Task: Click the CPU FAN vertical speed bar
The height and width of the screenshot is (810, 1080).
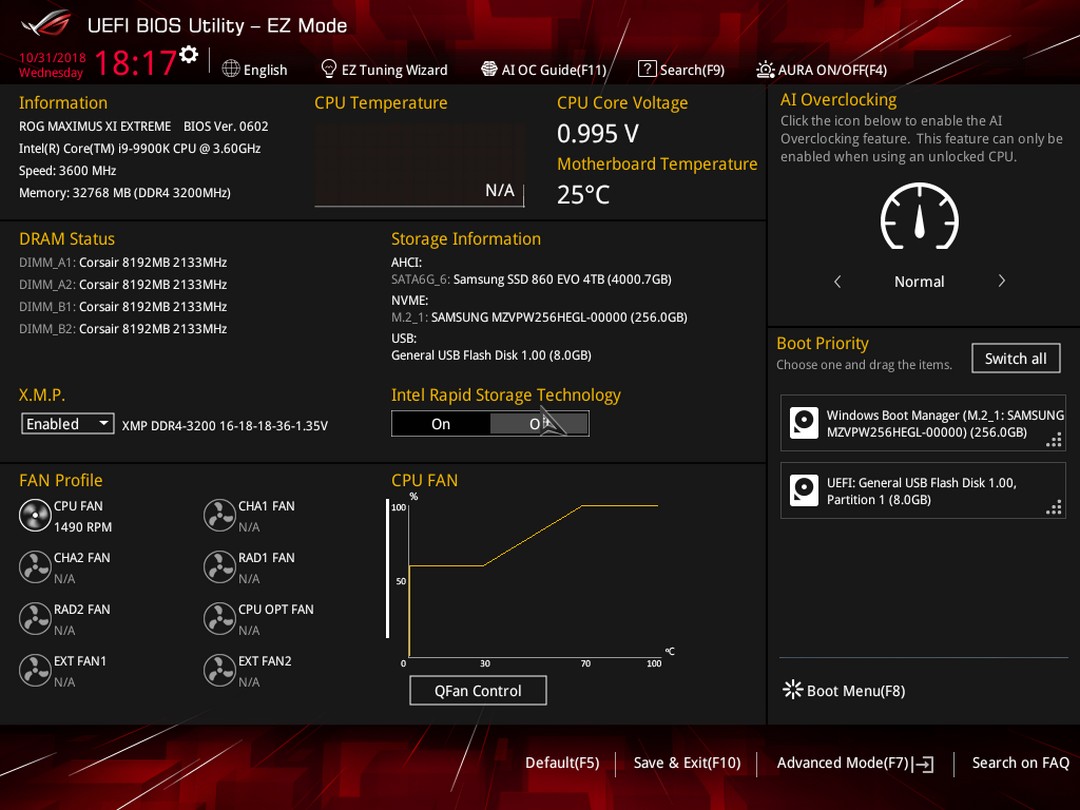Action: pyautogui.click(x=387, y=569)
